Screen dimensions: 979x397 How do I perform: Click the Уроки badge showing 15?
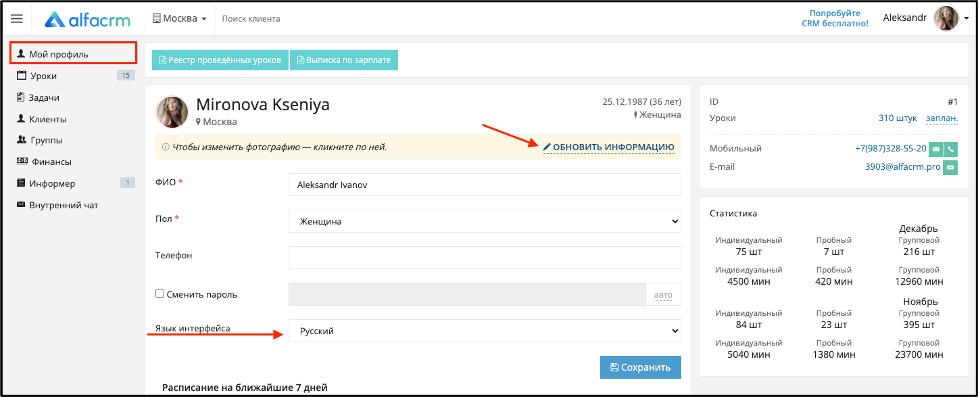tap(125, 76)
